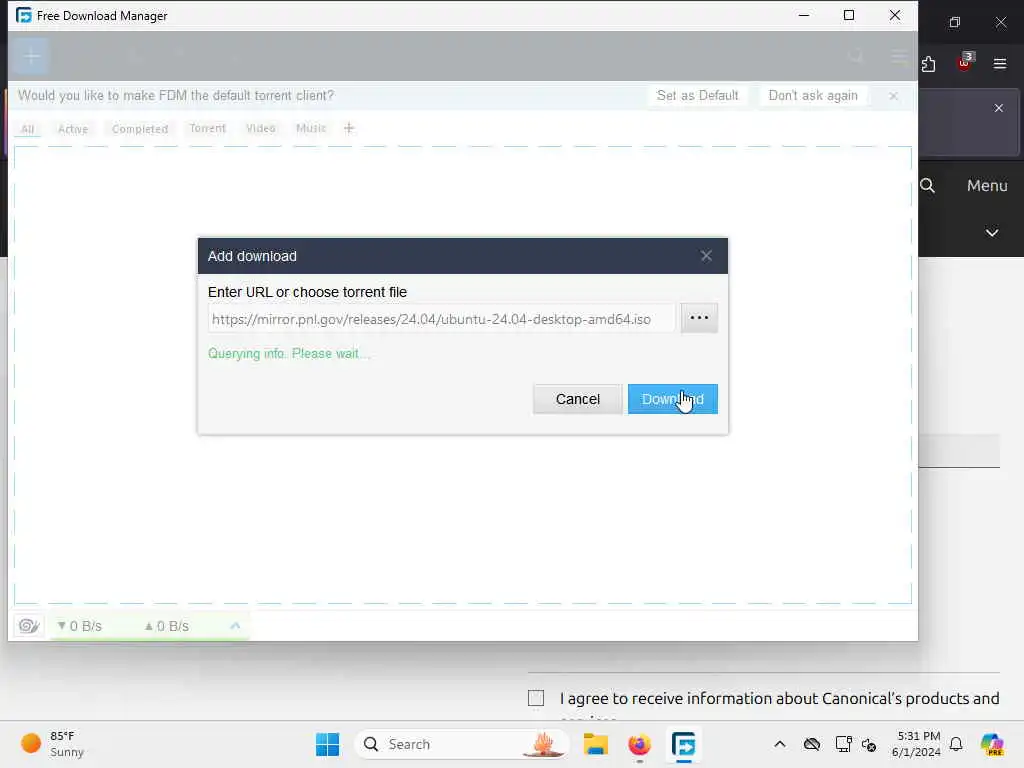1024x768 pixels.
Task: Switch to the Video tab
Action: pyautogui.click(x=261, y=128)
